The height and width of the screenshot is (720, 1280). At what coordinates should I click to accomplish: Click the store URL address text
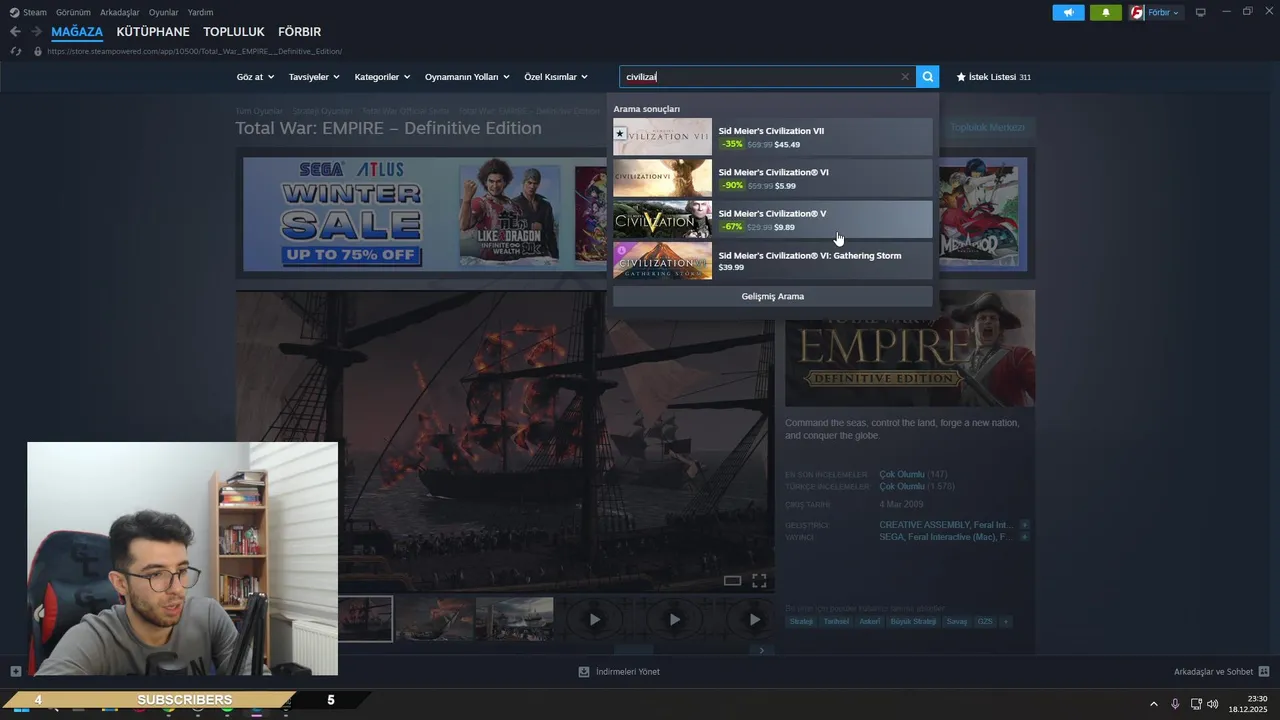(195, 51)
